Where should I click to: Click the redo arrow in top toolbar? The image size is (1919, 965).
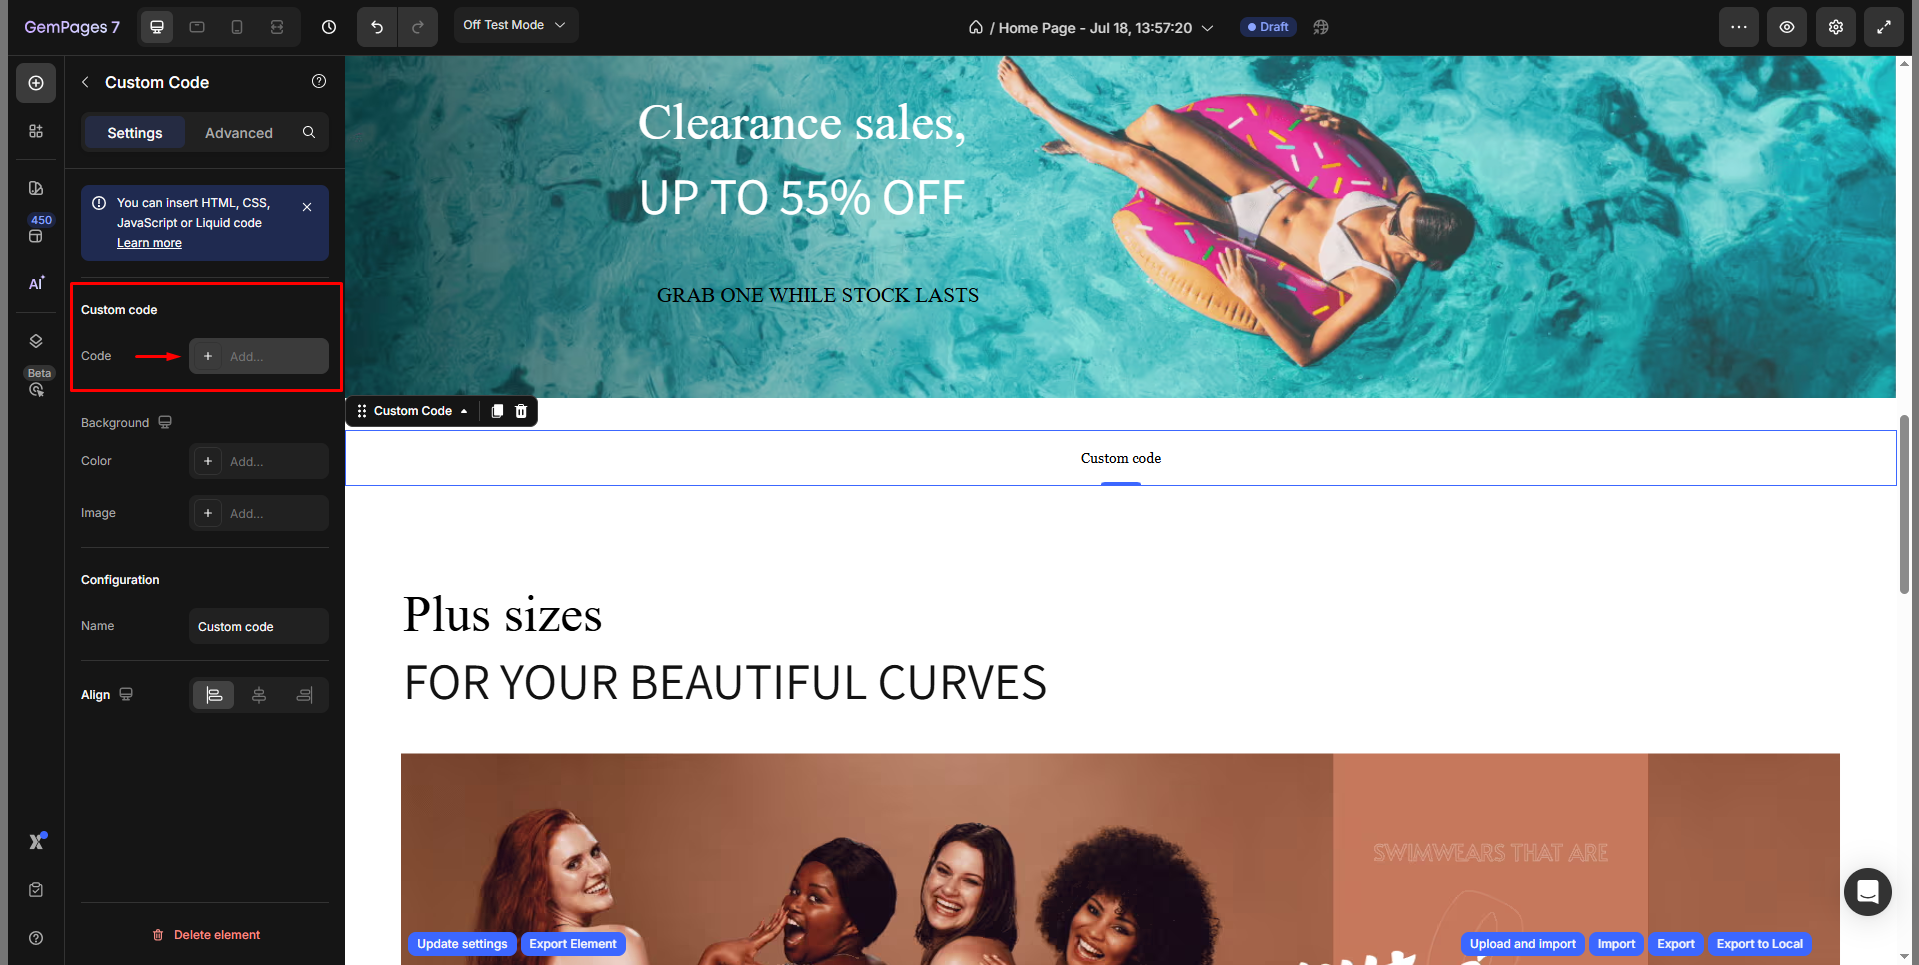click(x=418, y=27)
